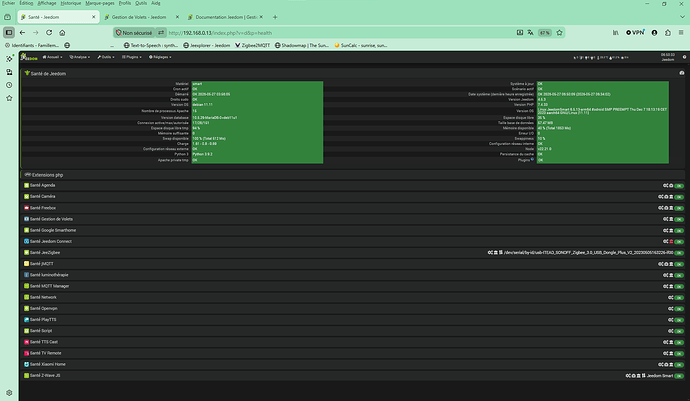The image size is (690, 401).
Task: Click the red daemon icon on Jeedom Connect row
Action: 671,241
